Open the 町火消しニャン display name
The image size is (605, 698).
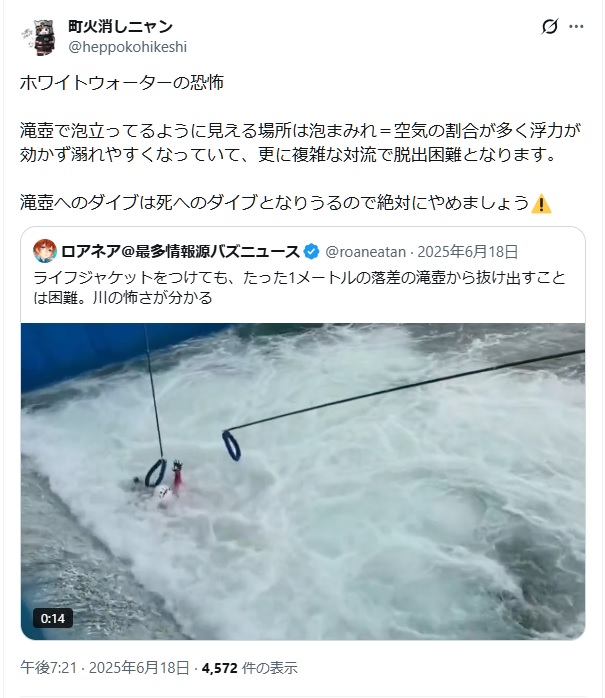tap(120, 27)
